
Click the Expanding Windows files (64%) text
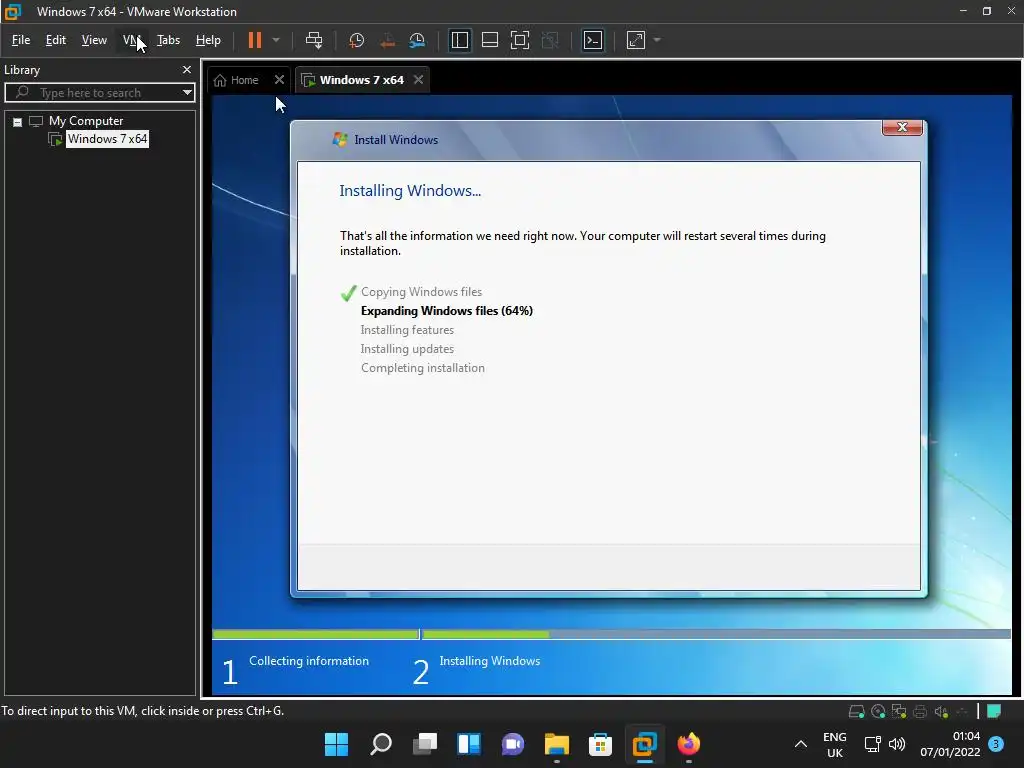(x=447, y=311)
